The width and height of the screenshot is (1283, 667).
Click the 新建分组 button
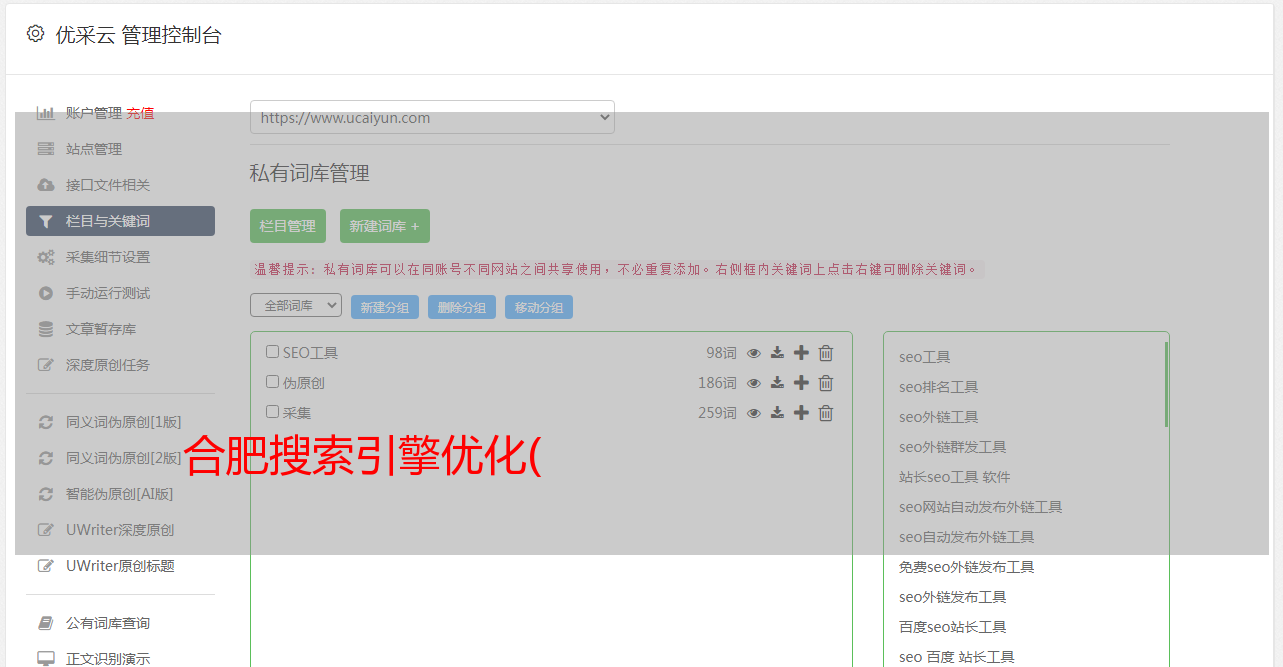pyautogui.click(x=385, y=307)
